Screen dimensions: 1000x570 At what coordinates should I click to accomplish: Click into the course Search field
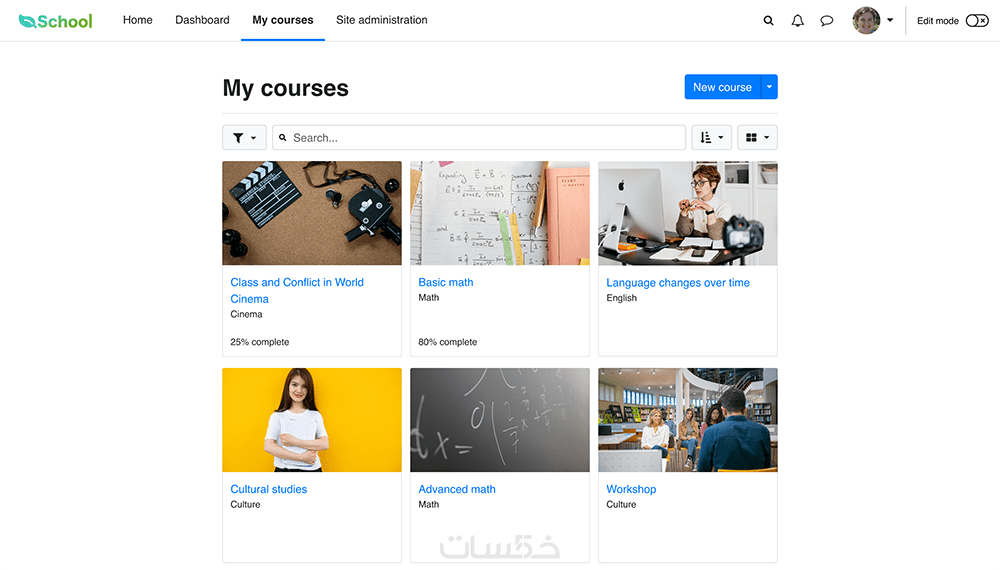pos(479,137)
